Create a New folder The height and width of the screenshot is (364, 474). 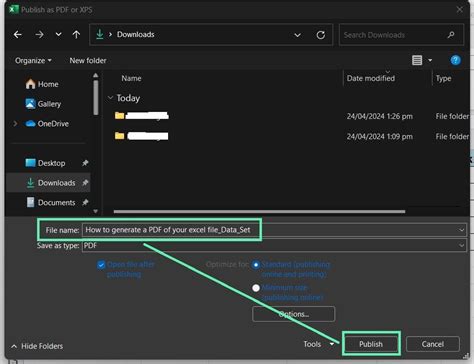[x=88, y=60]
